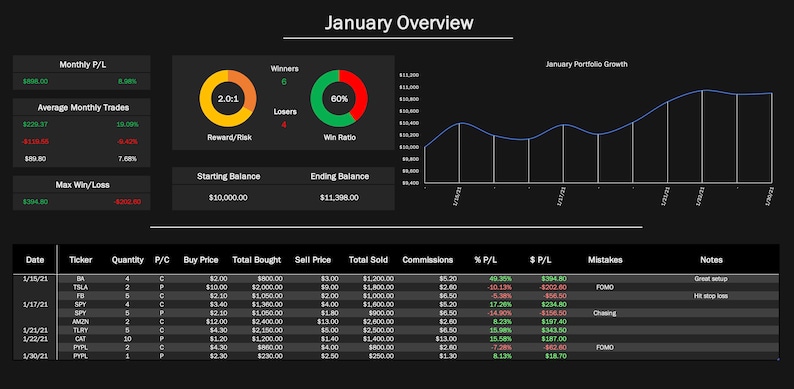Select the $1.30 commissions cell
The width and height of the screenshot is (794, 389).
pyautogui.click(x=449, y=356)
